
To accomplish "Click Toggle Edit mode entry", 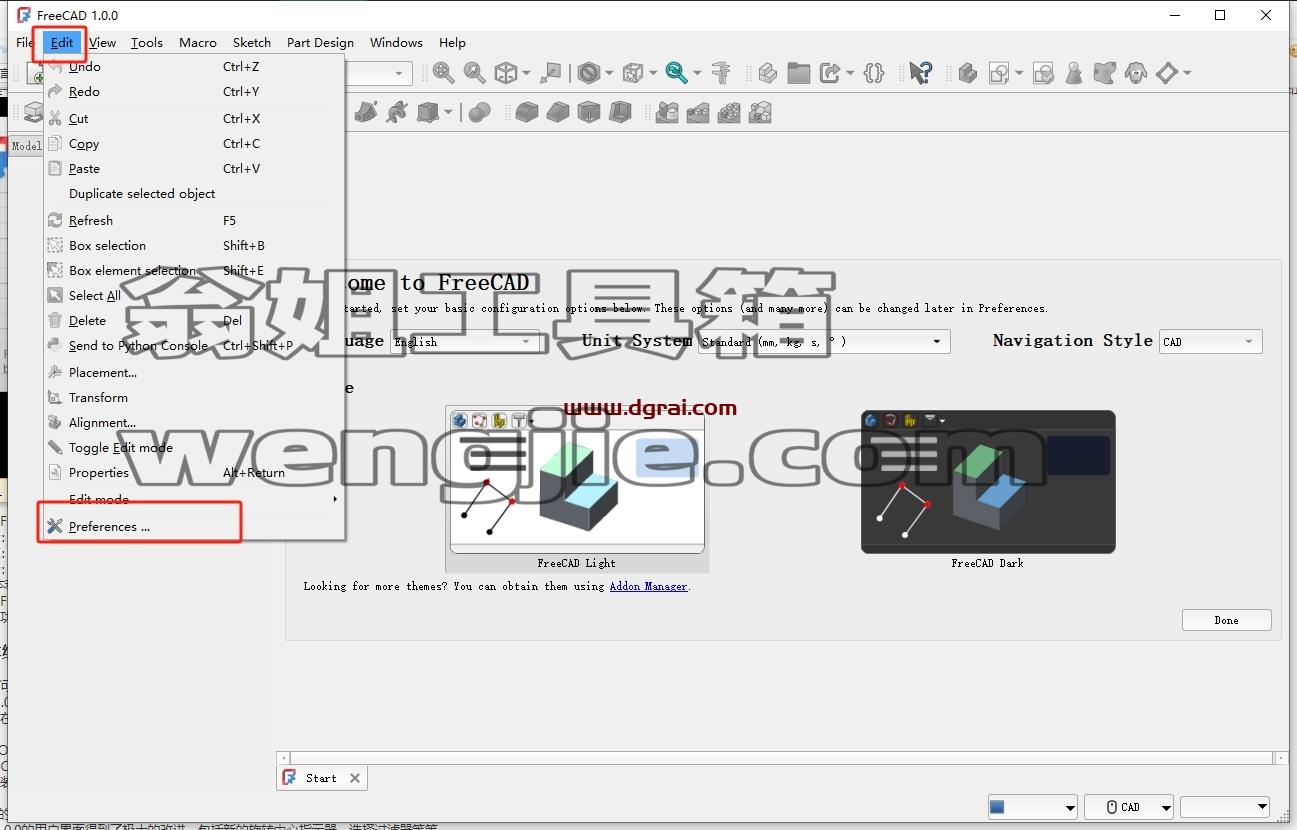I will (194, 448).
